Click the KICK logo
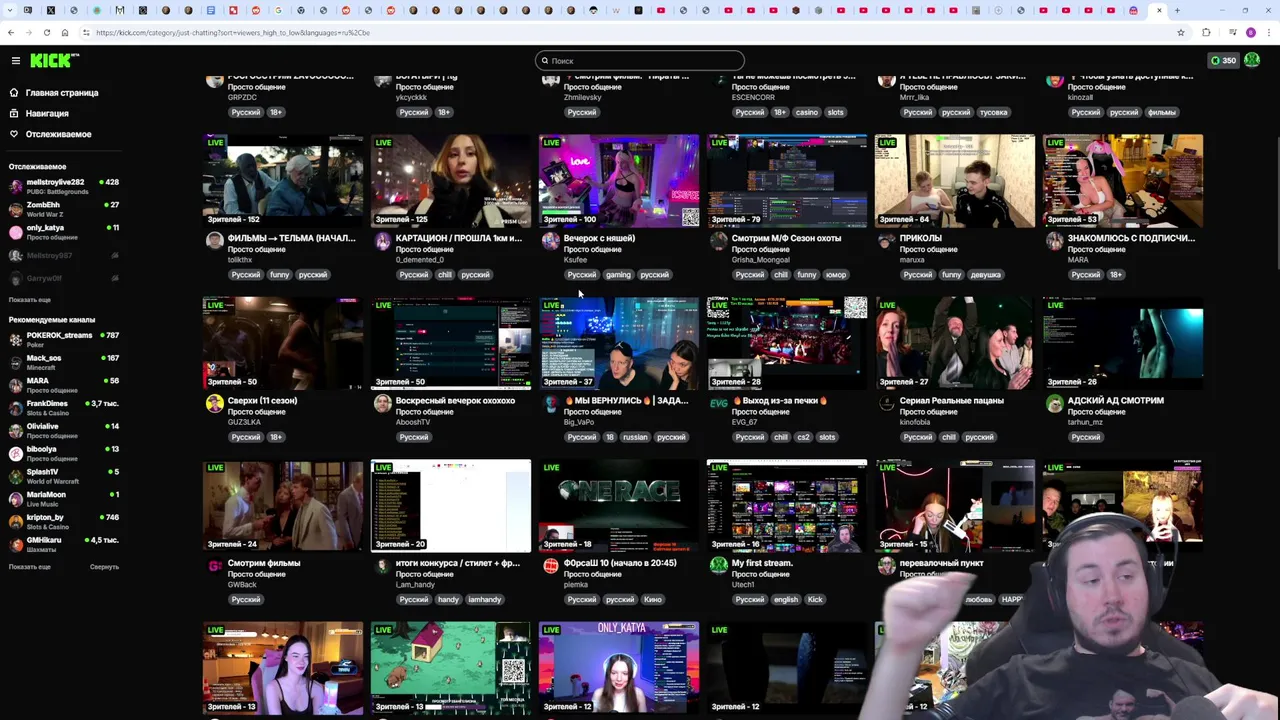 (54, 61)
